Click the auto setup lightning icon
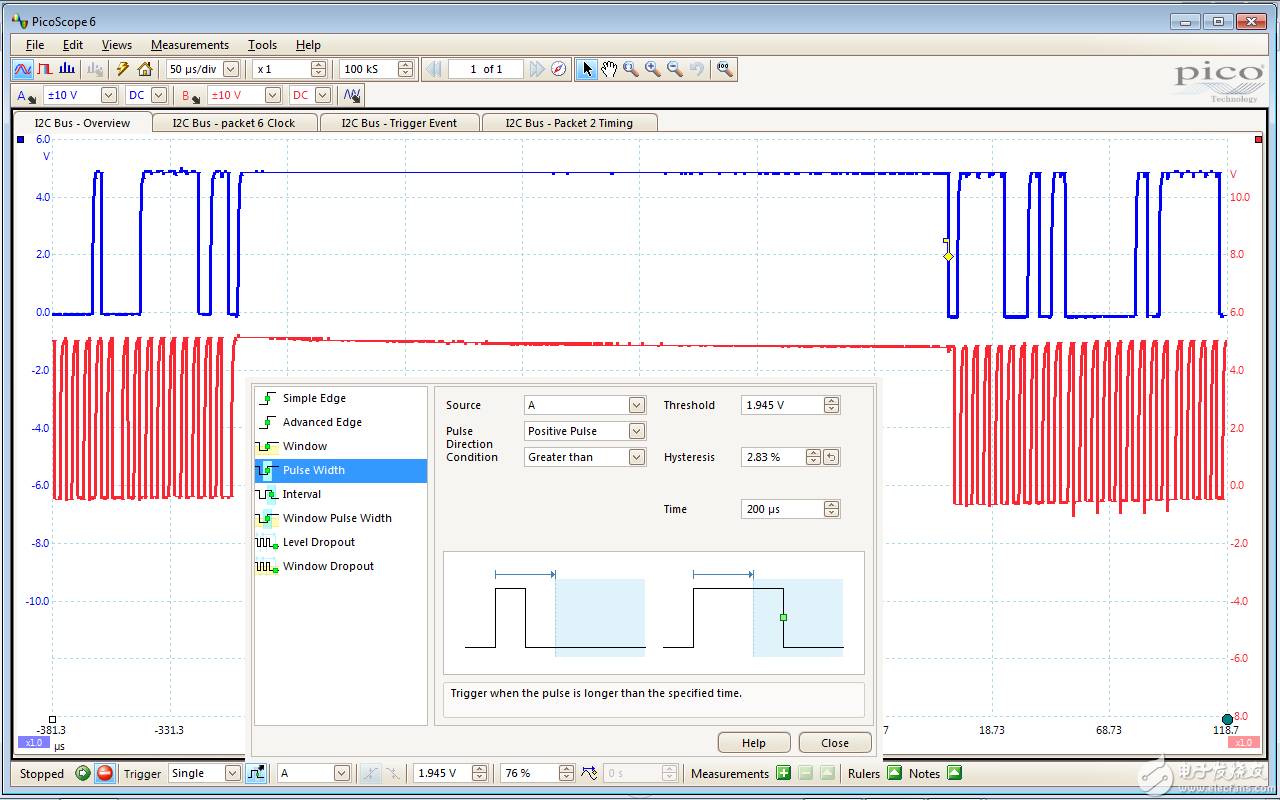The height and width of the screenshot is (800, 1280). [x=123, y=69]
